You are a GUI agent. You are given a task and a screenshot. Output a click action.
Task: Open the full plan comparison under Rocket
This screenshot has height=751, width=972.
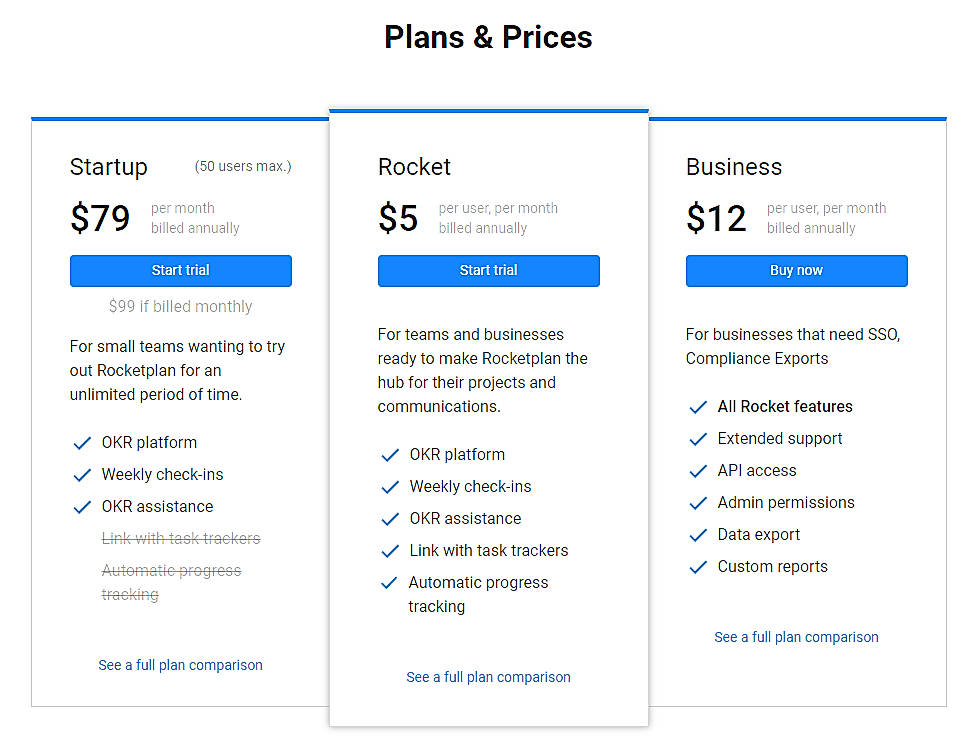coord(489,677)
